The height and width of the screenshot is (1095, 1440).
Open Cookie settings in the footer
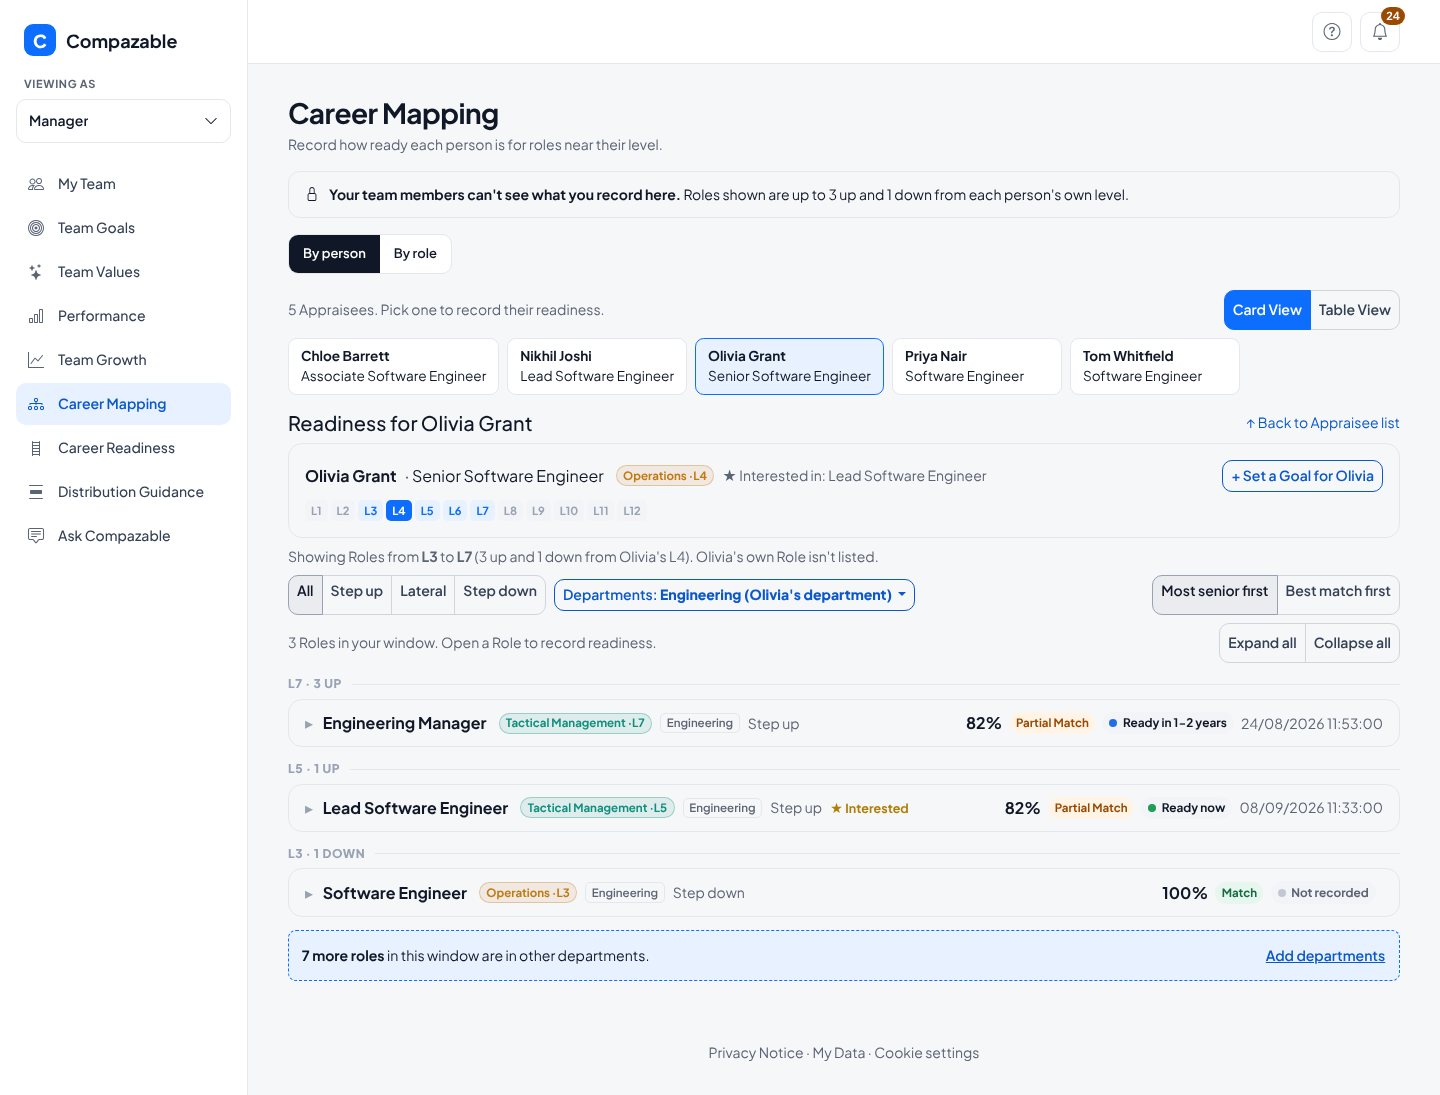[x=927, y=1053]
